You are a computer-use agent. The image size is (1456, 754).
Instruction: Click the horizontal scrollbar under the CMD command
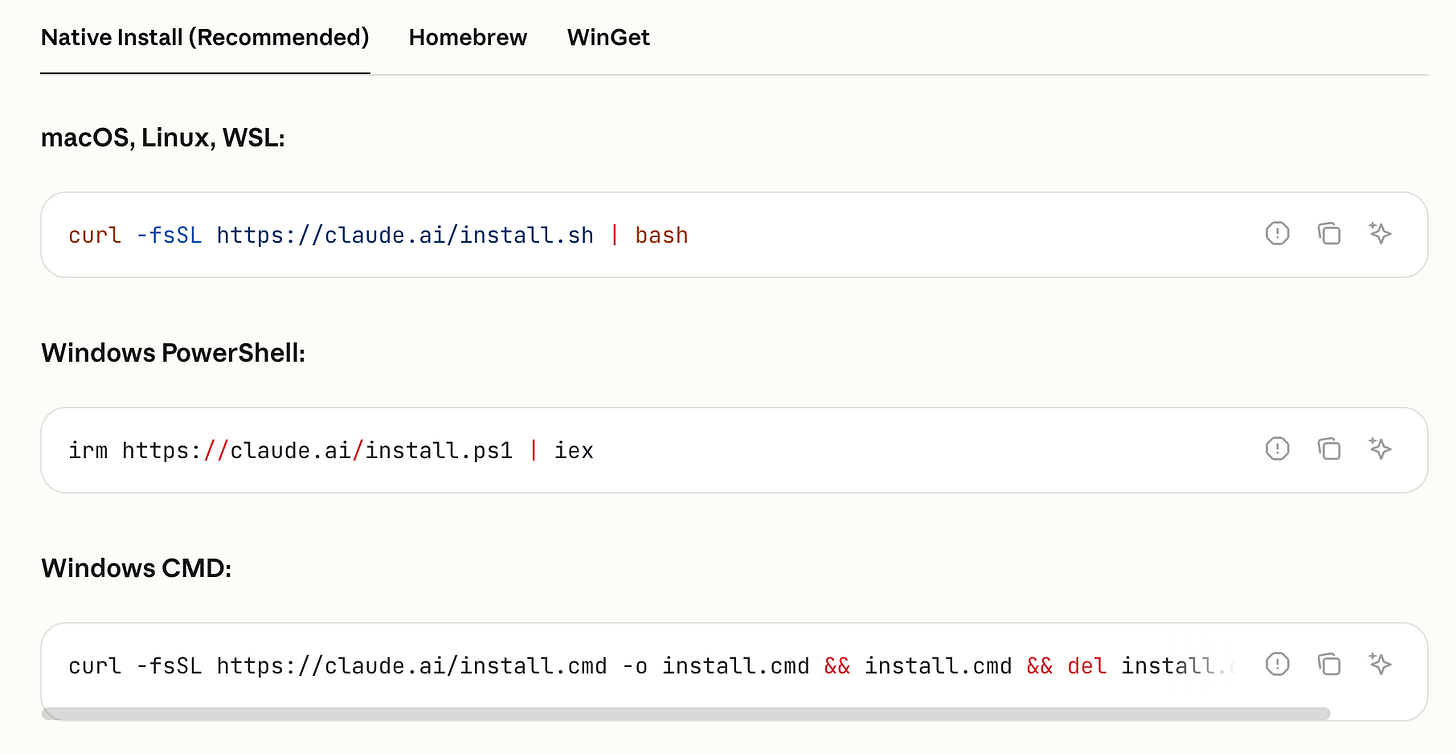click(686, 714)
